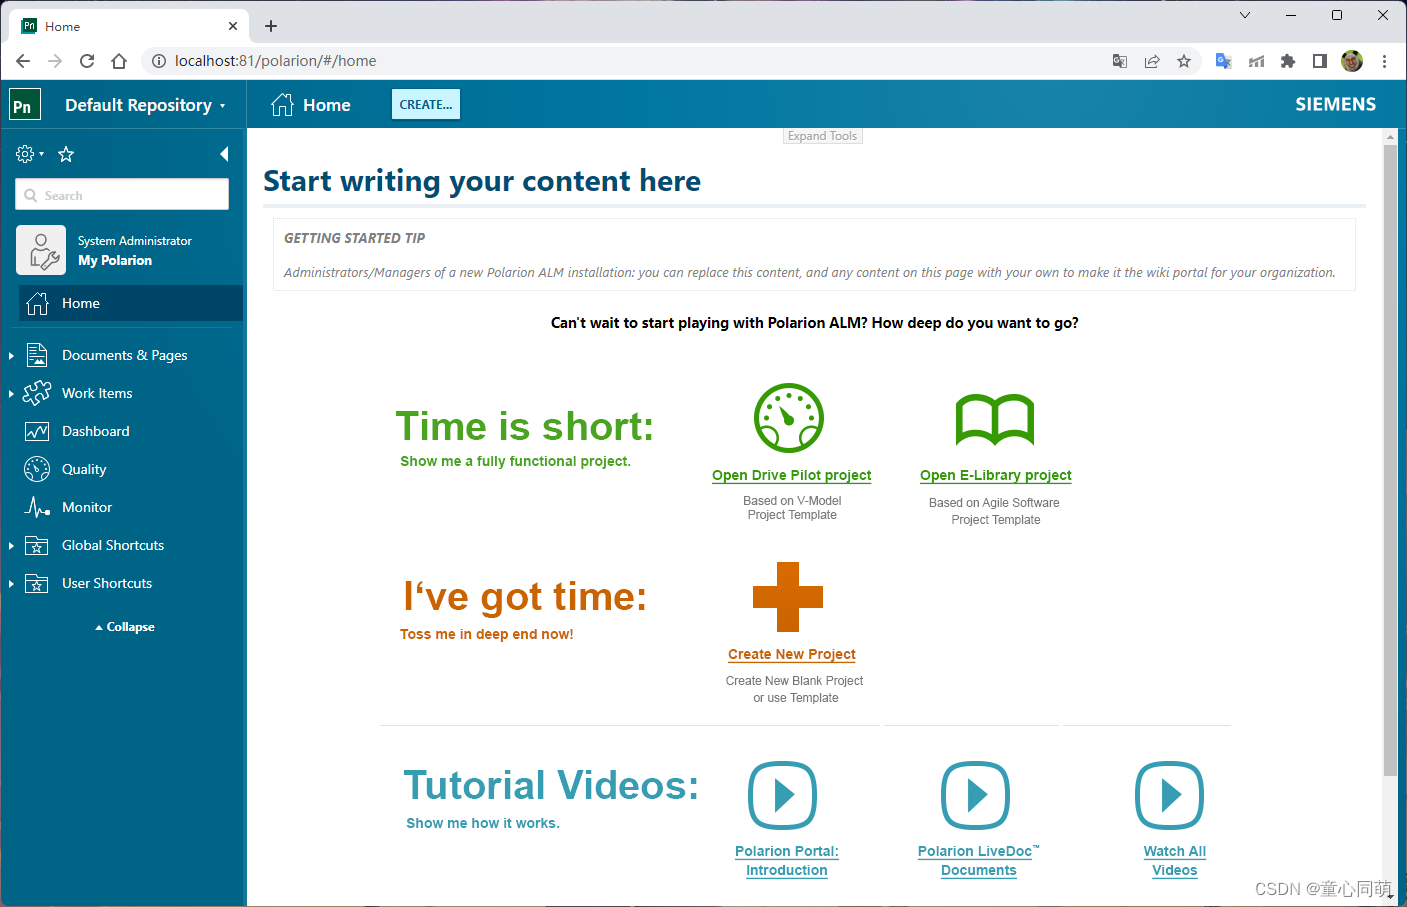
Task: Play the Watch All Videos icon
Action: tap(1170, 796)
